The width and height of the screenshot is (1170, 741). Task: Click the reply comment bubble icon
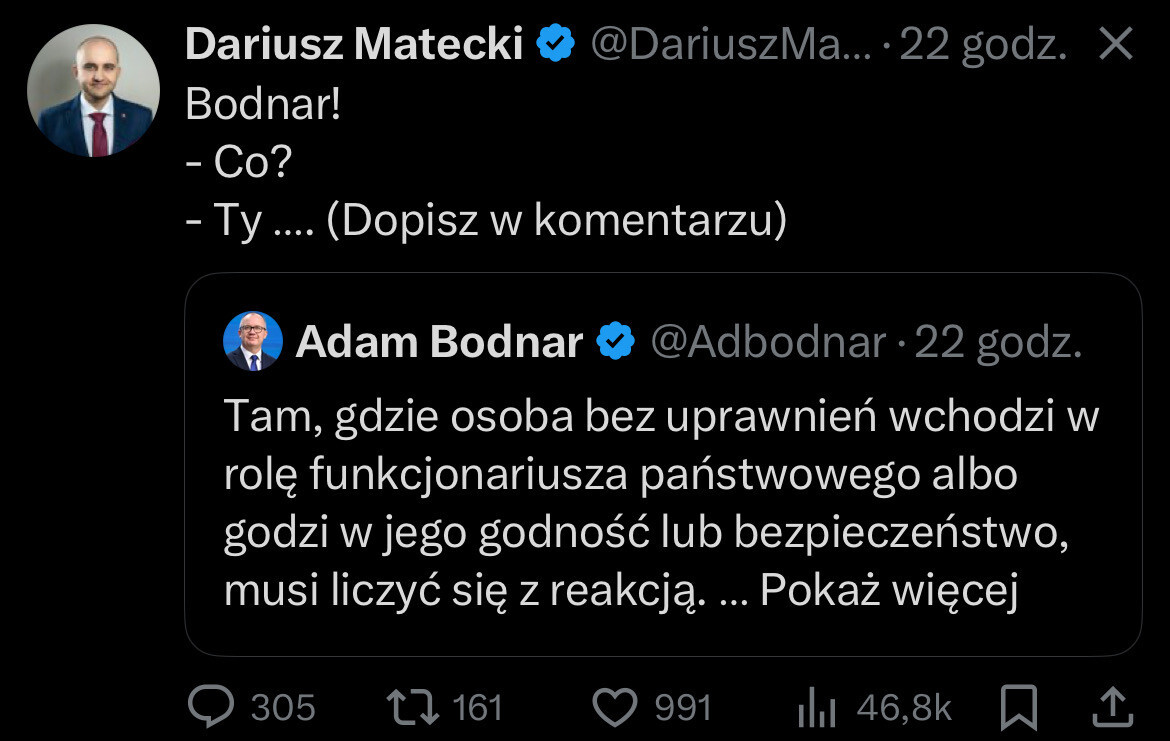point(211,707)
